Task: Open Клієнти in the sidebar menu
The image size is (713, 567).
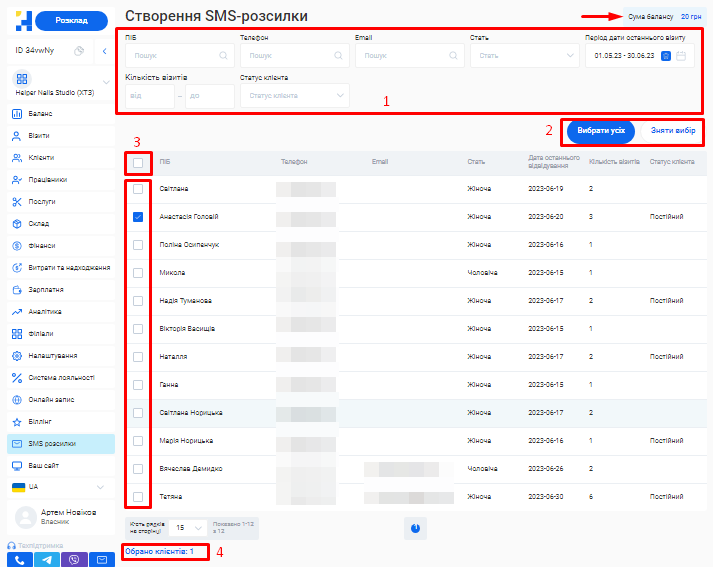Action: coord(41,158)
